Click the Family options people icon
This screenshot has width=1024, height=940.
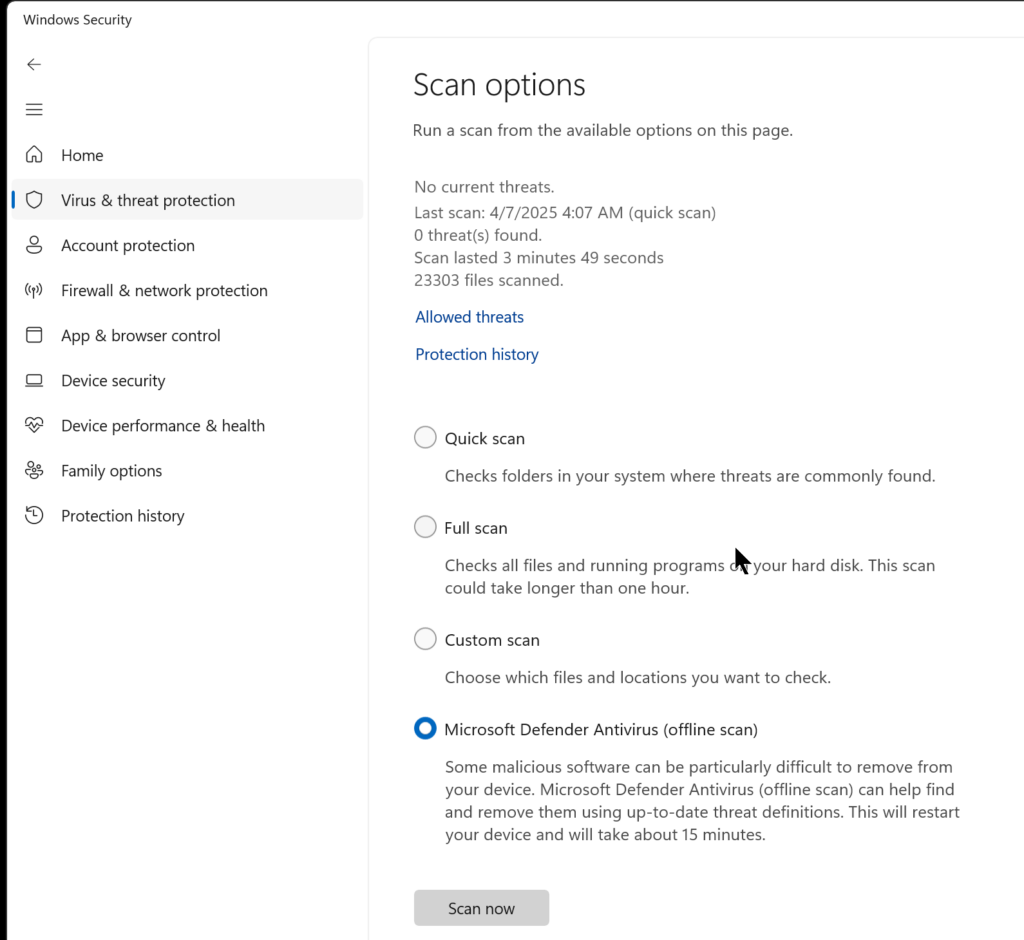(34, 470)
